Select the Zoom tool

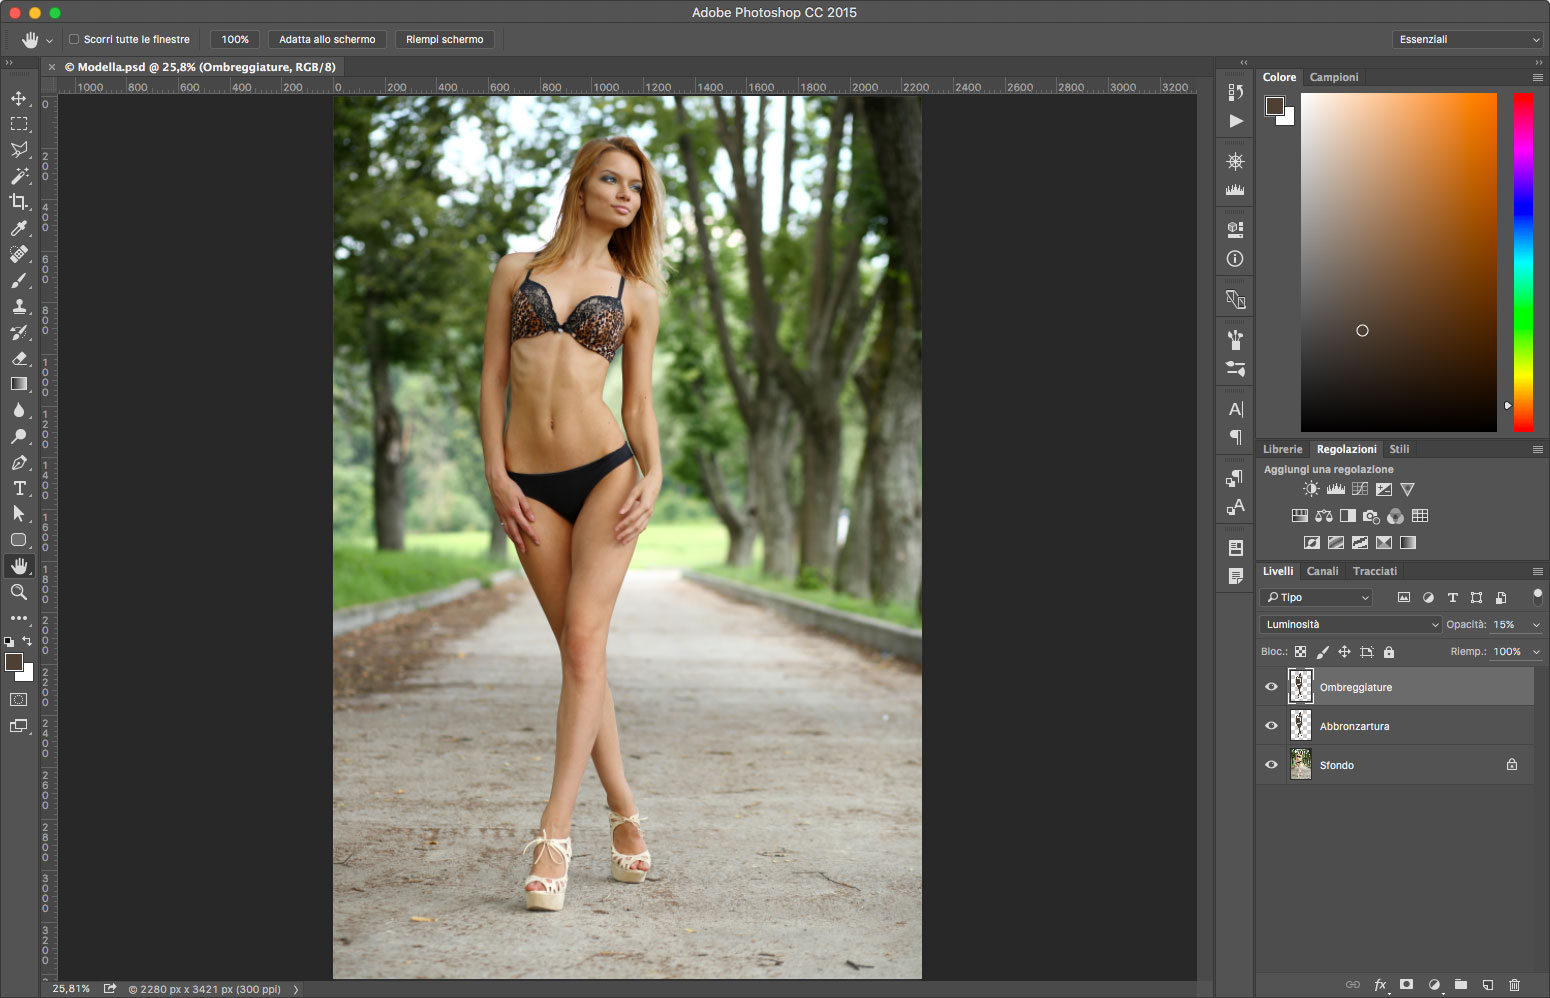(x=19, y=592)
